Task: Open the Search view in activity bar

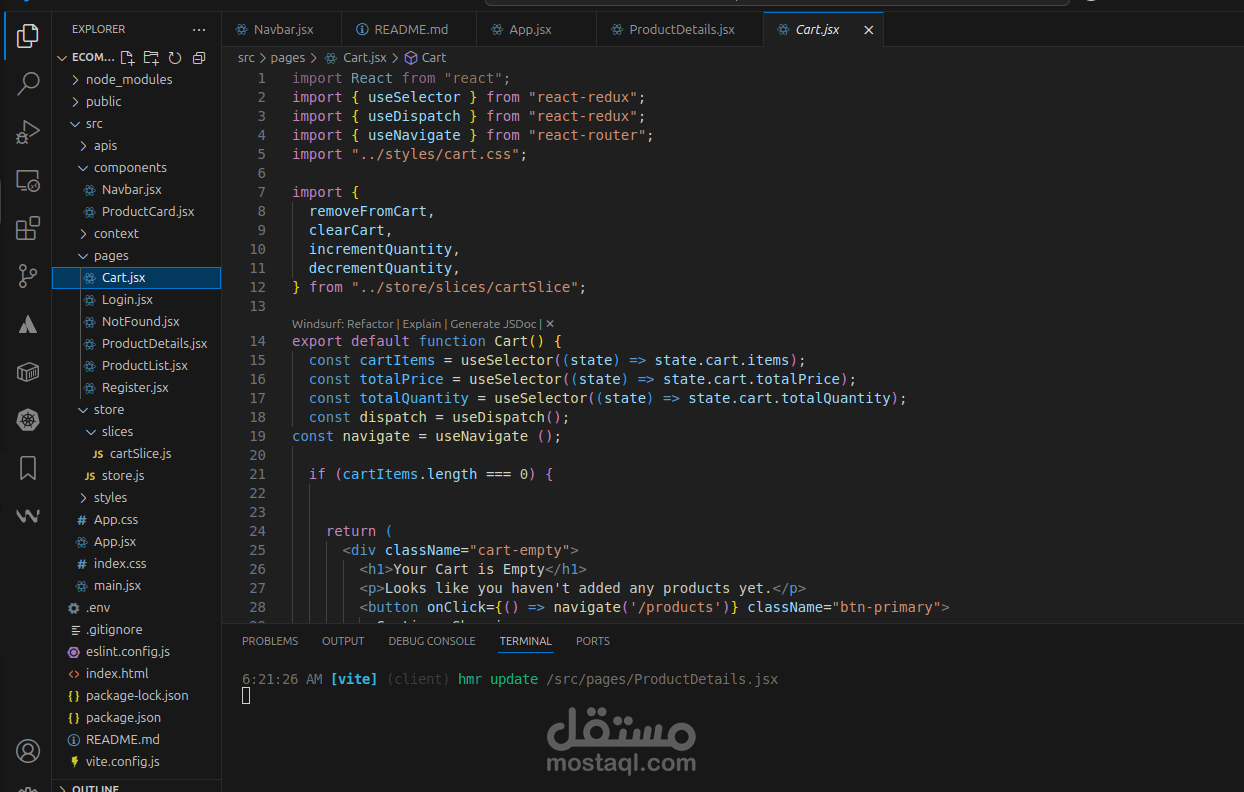Action: tap(28, 84)
